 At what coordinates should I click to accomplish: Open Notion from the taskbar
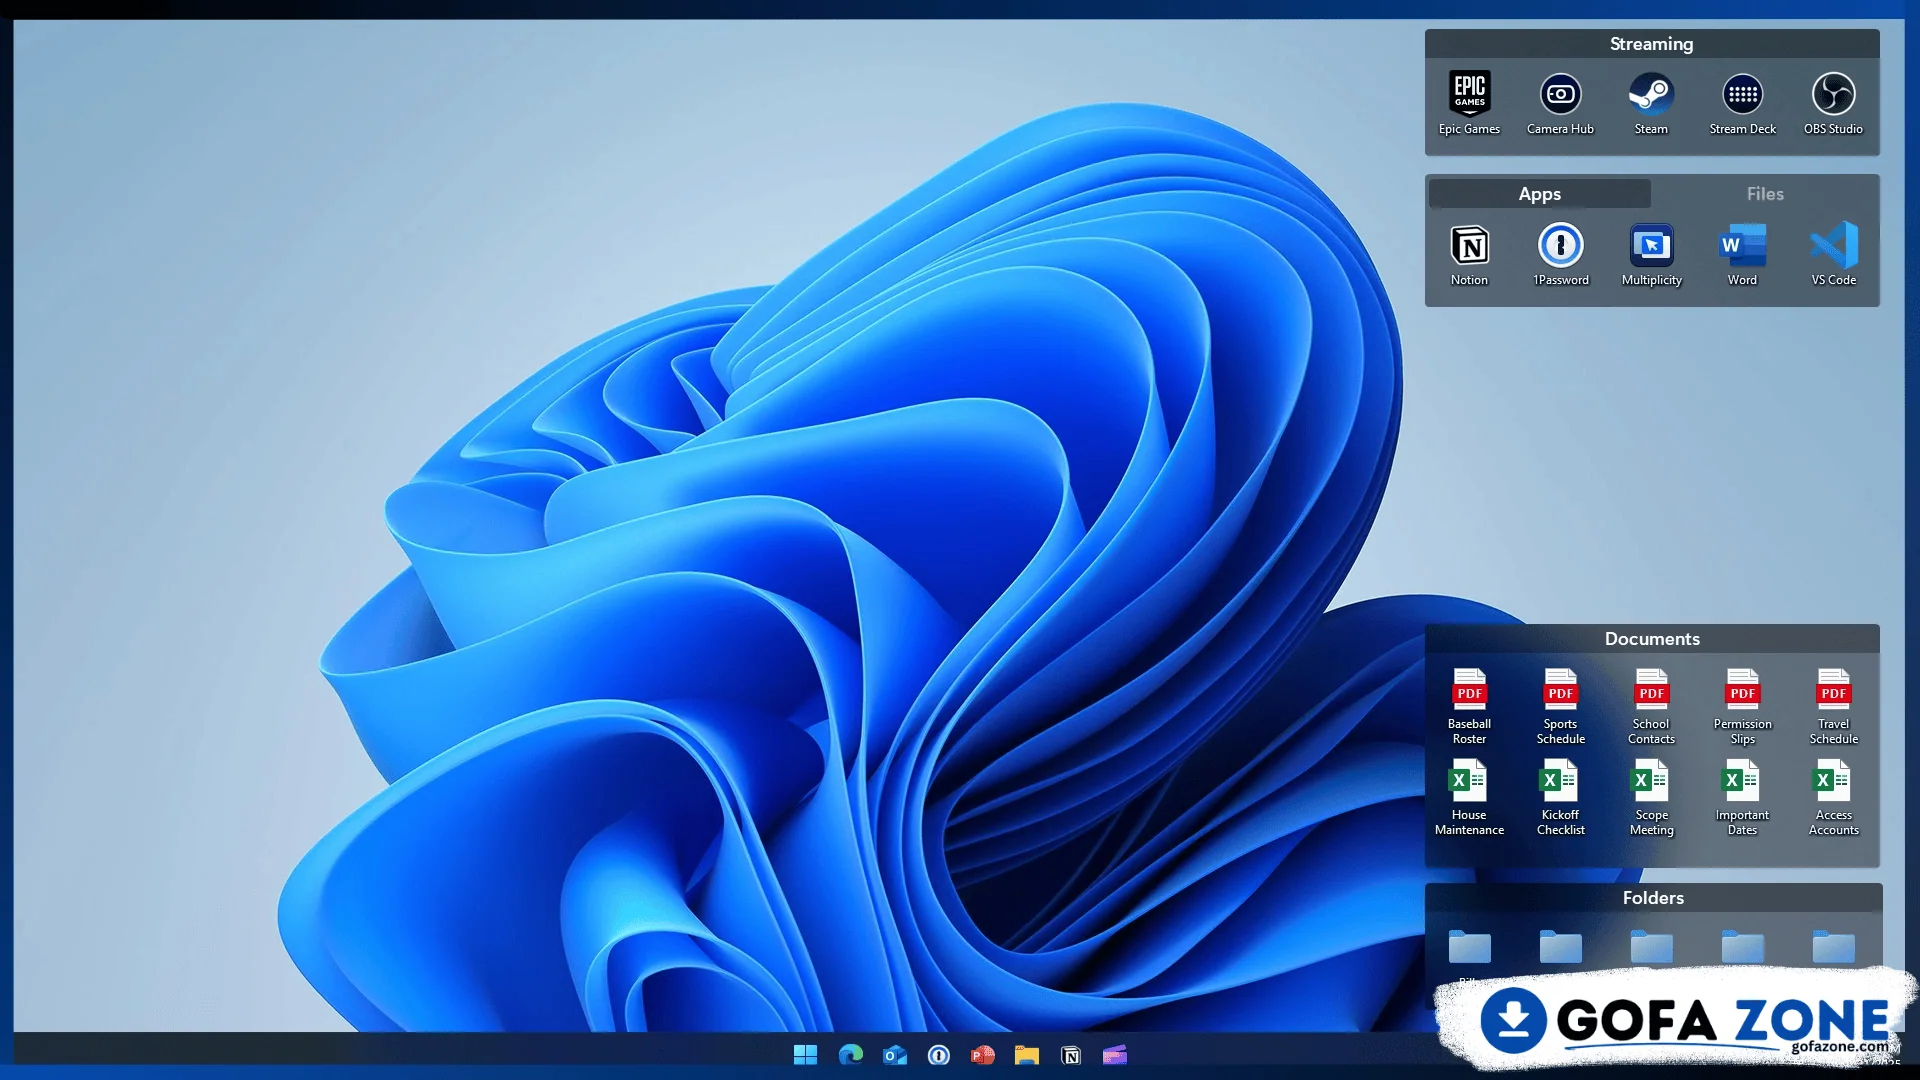point(1071,1055)
